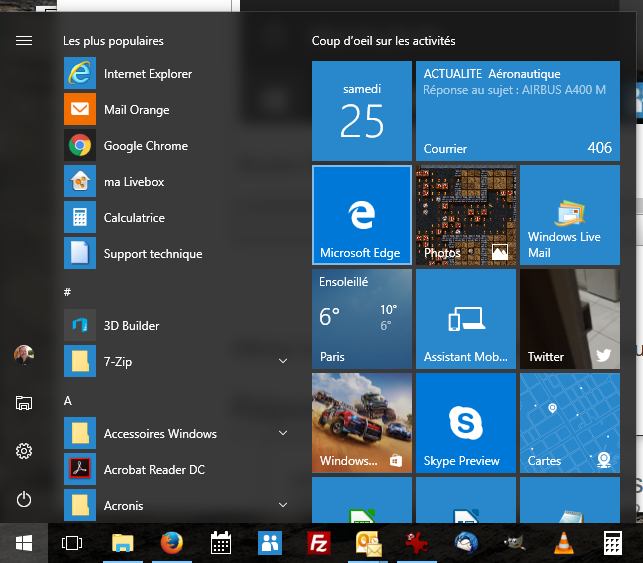Open the Skype Preview tile
This screenshot has width=643, height=563.
(x=465, y=423)
